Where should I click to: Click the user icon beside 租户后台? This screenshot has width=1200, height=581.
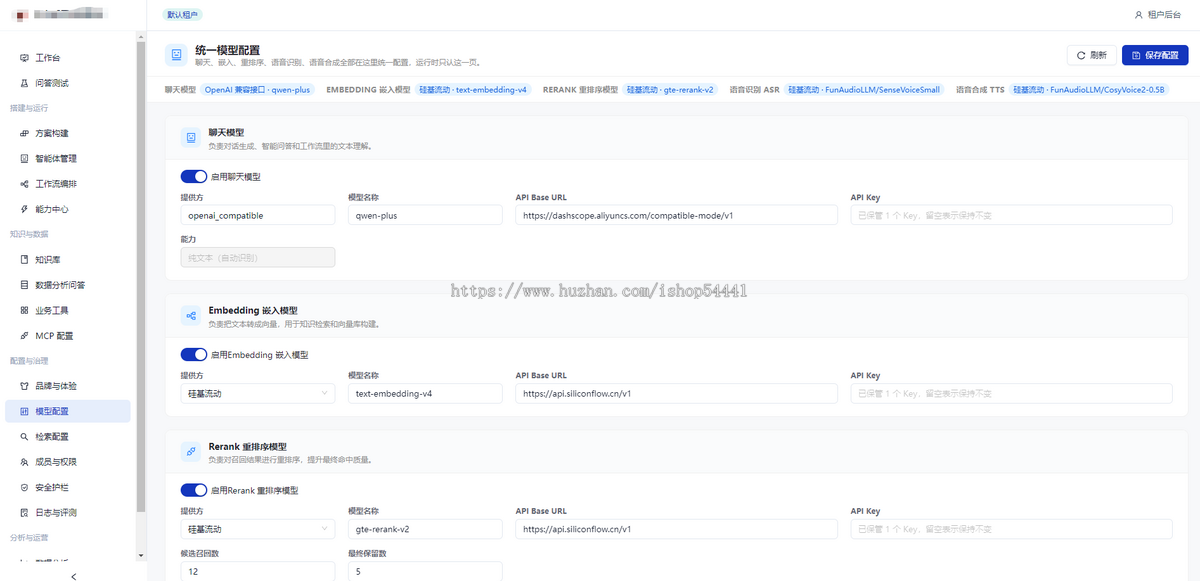pyautogui.click(x=1138, y=15)
